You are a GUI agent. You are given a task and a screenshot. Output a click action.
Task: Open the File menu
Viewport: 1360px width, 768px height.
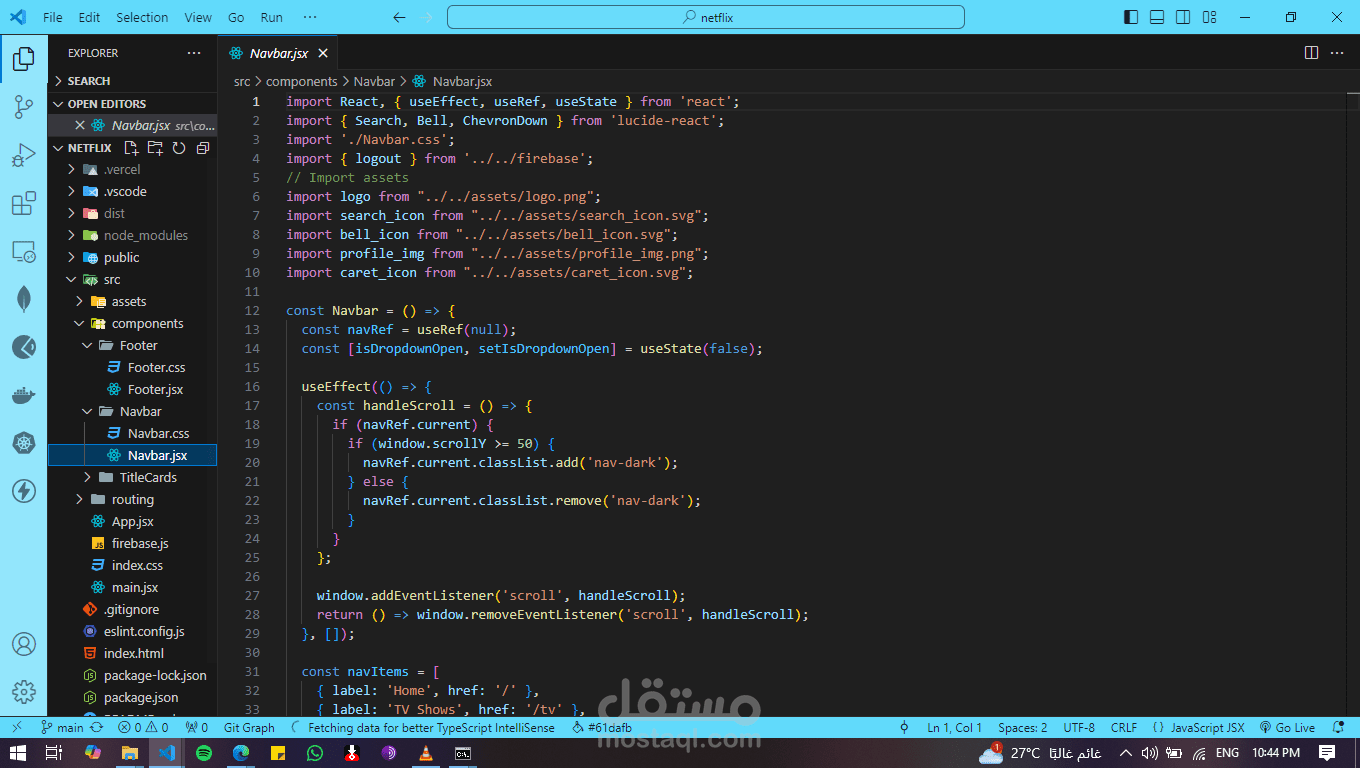click(x=53, y=17)
